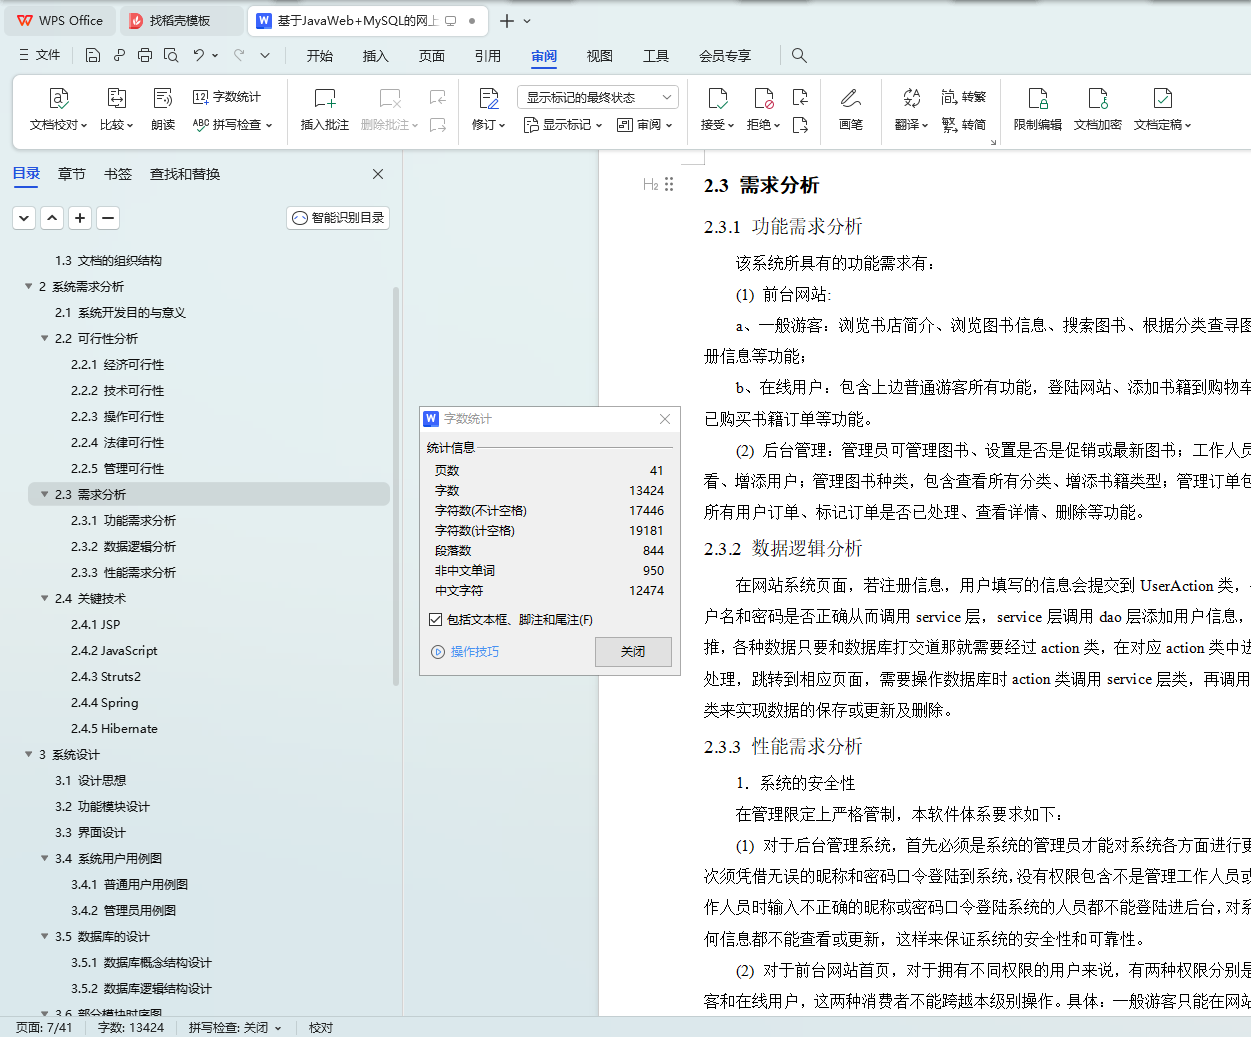Jump to 2.4.3 Struts2 in outline
This screenshot has height=1037, width=1251.
pyautogui.click(x=106, y=677)
